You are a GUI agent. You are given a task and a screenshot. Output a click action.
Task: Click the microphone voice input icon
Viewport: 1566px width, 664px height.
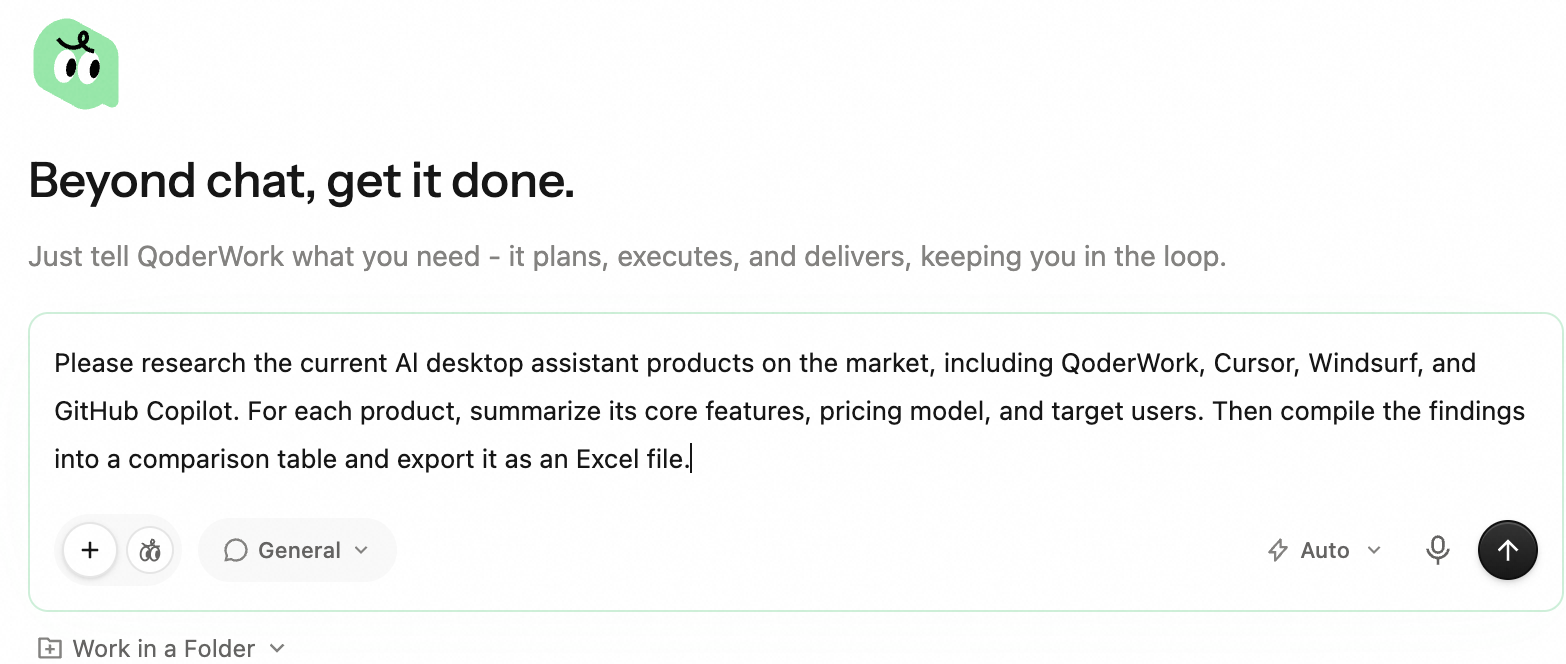1437,550
